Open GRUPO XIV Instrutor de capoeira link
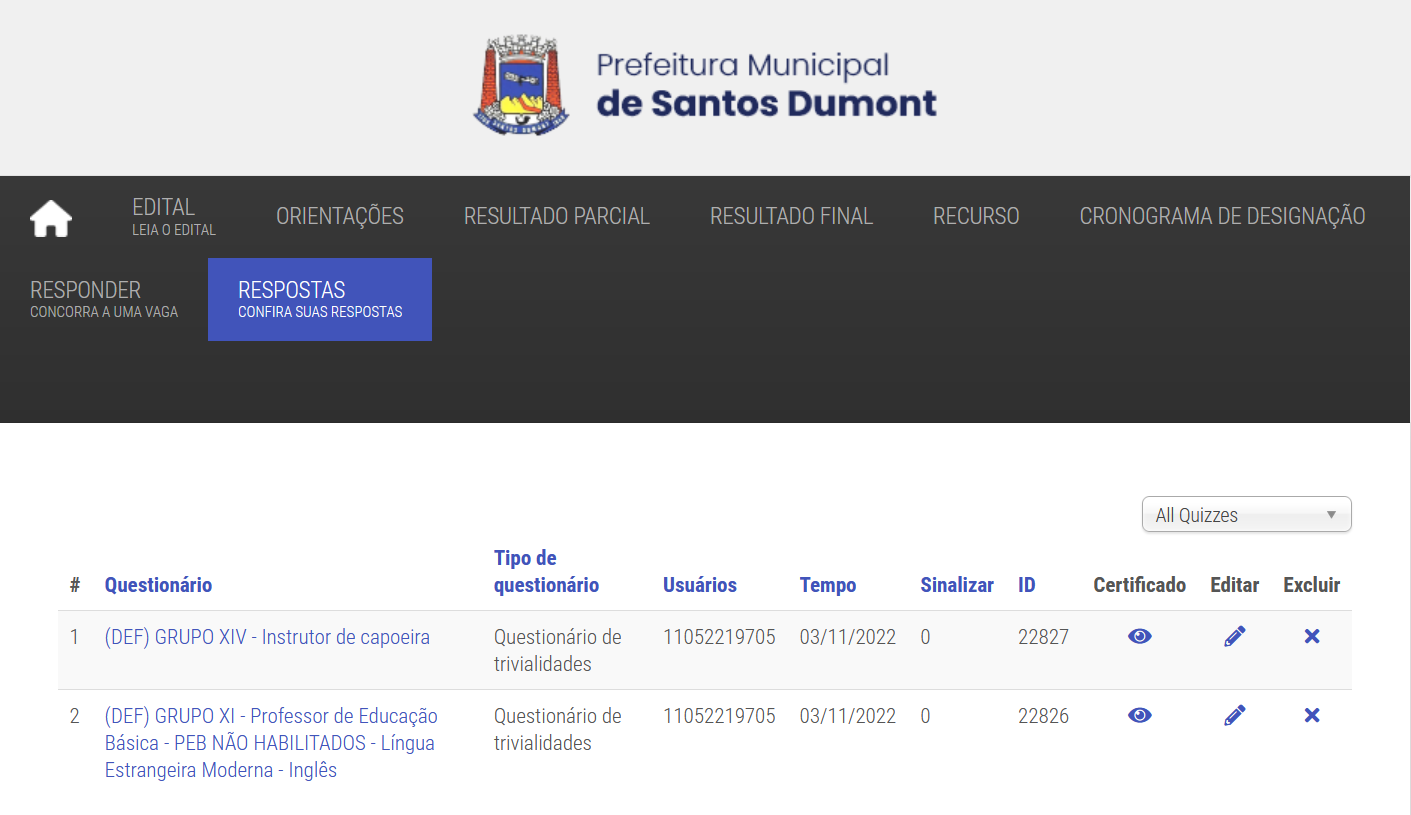The height and width of the screenshot is (815, 1411). [x=267, y=637]
